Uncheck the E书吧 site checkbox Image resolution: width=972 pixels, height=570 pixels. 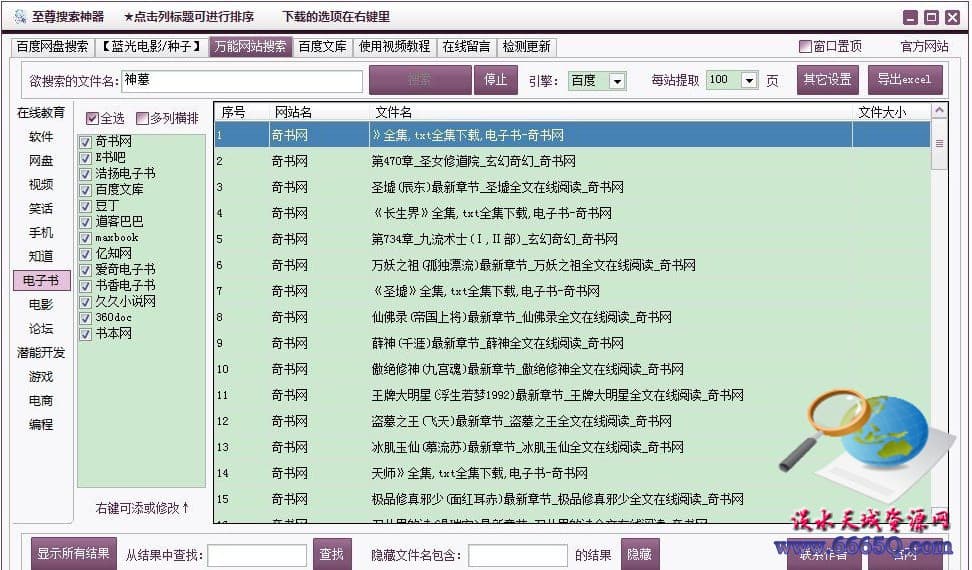pyautogui.click(x=86, y=158)
